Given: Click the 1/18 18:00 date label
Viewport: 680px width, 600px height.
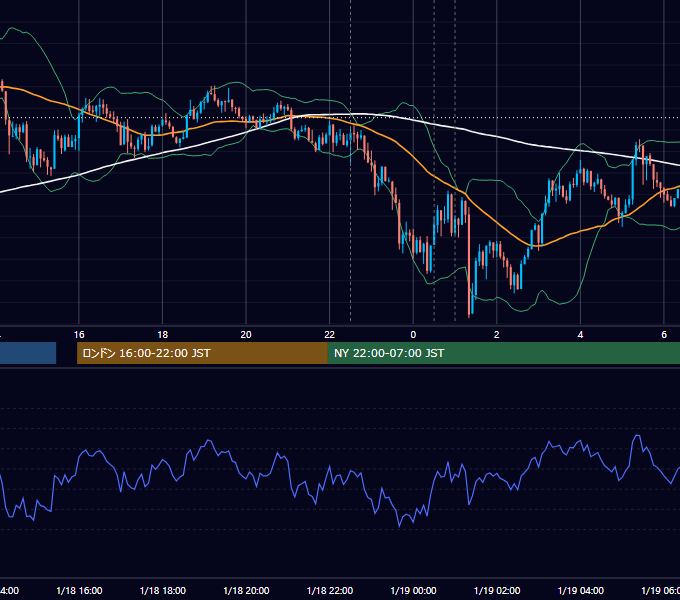Looking at the screenshot, I should click(163, 590).
